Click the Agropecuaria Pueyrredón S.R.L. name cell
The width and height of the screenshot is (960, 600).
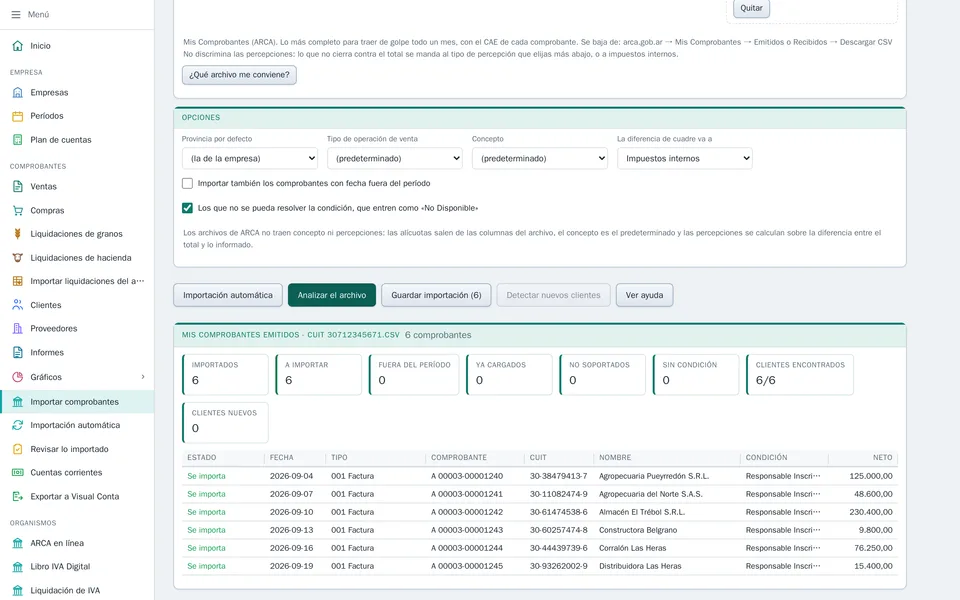[653, 476]
